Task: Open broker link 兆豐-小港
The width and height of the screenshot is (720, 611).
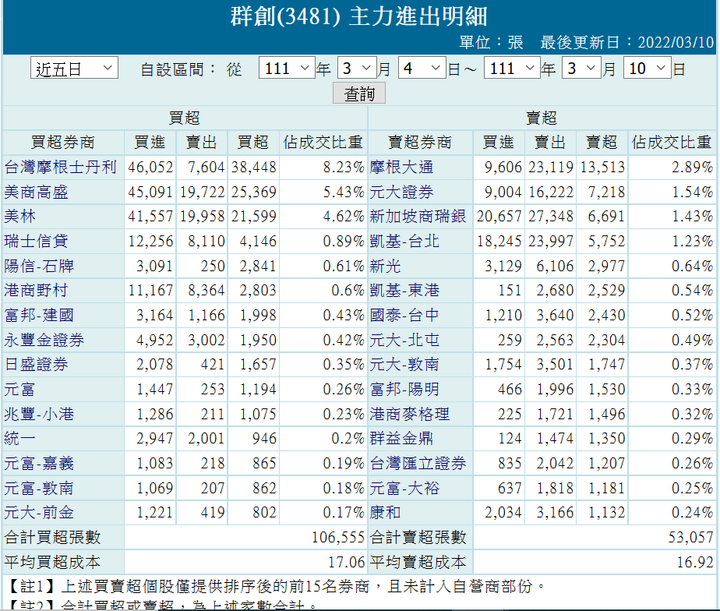Action: pyautogui.click(x=39, y=414)
